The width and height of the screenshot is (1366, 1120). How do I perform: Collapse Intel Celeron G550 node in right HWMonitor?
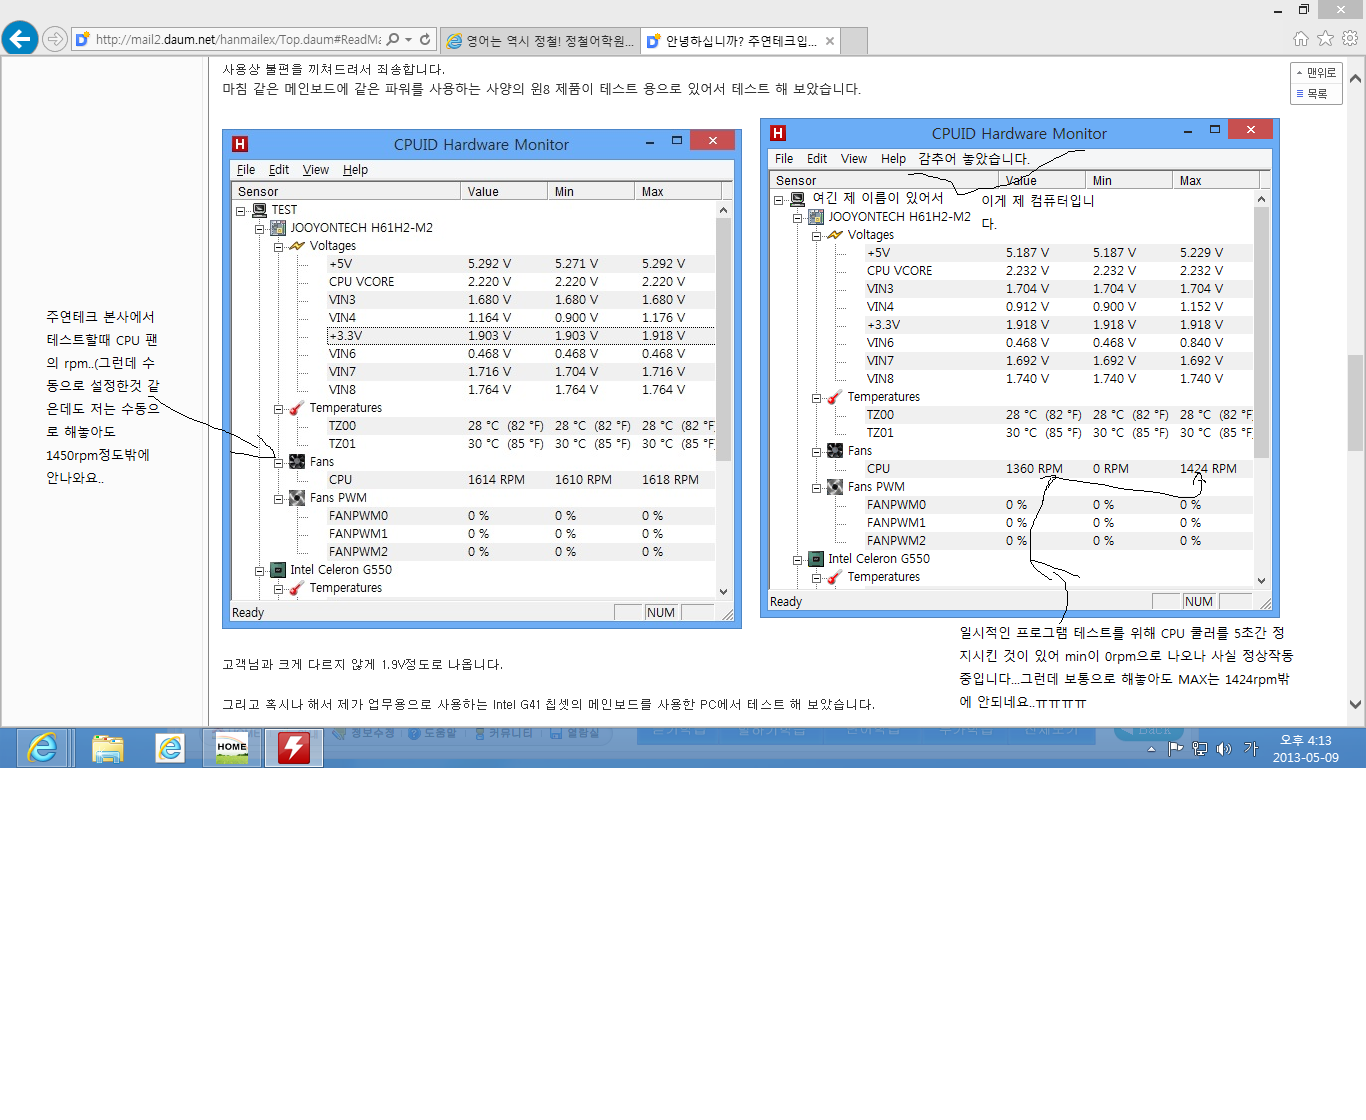(x=798, y=560)
